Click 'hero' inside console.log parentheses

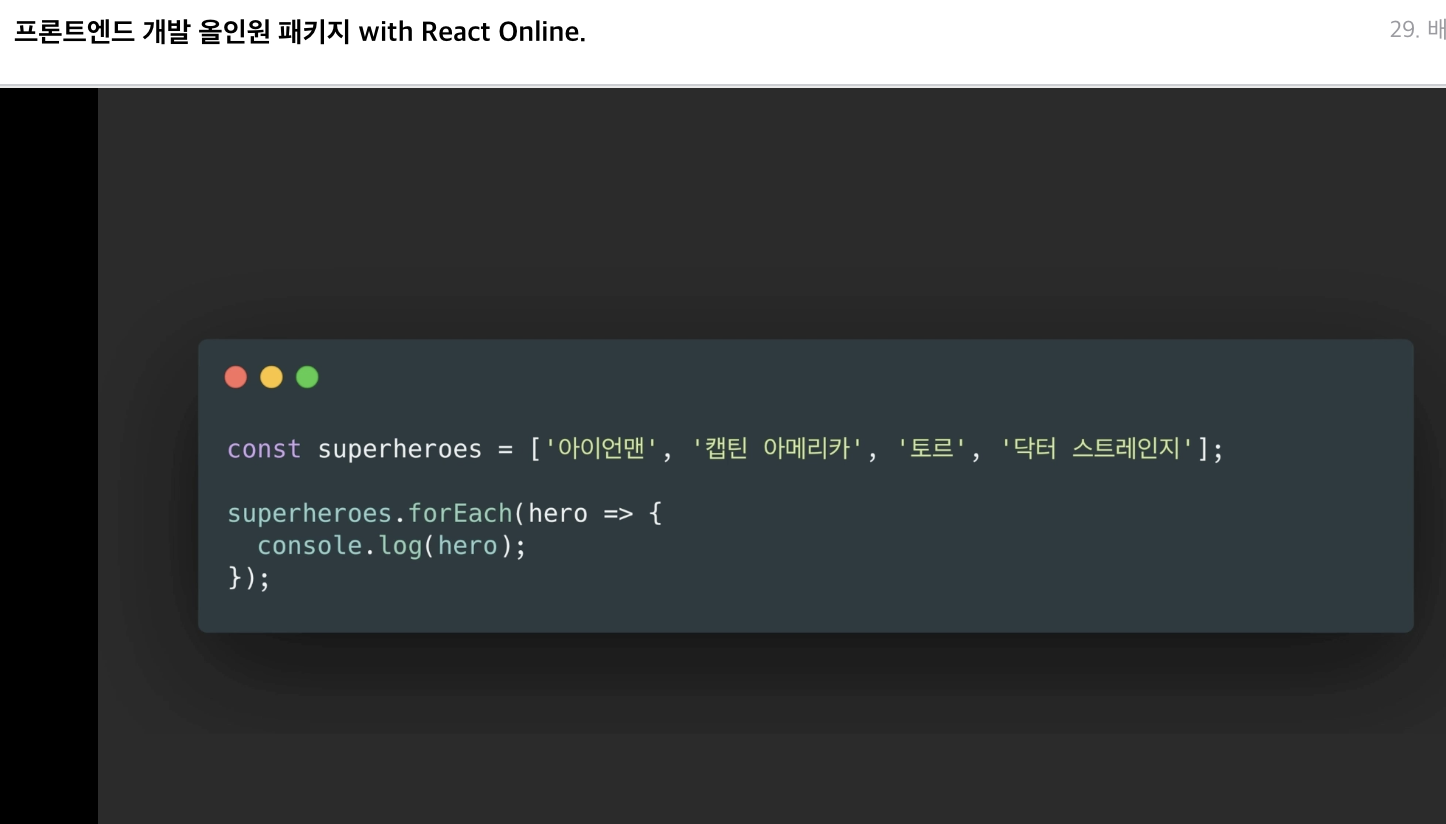[x=467, y=546]
